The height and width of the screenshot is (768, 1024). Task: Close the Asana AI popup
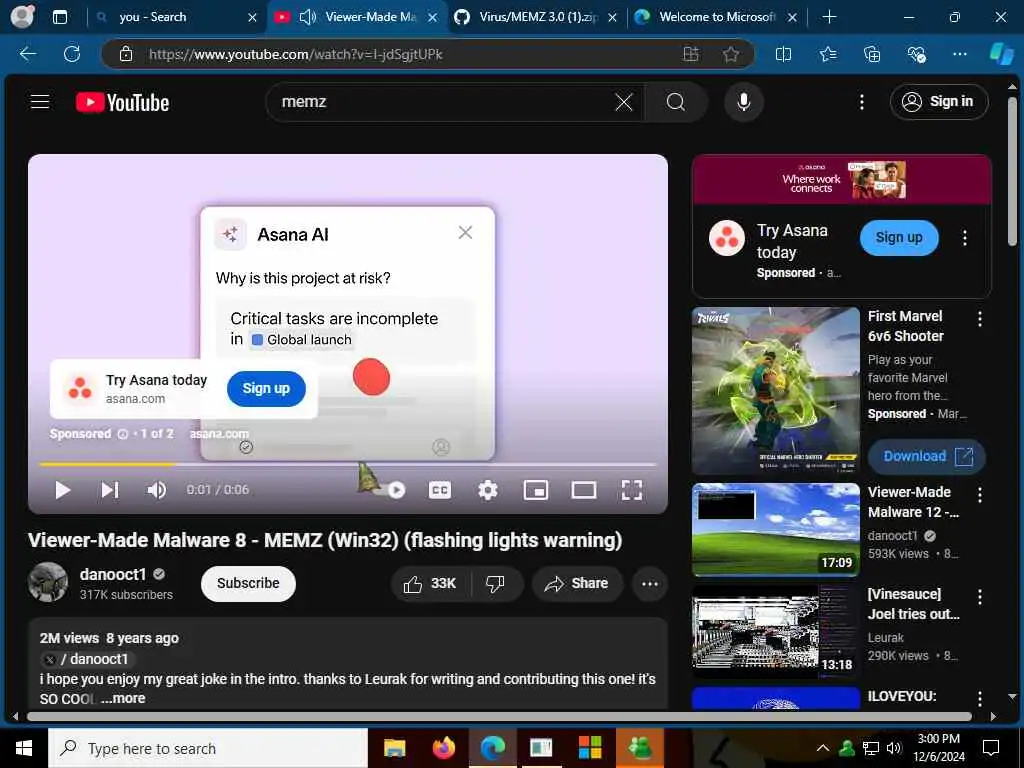tap(465, 232)
